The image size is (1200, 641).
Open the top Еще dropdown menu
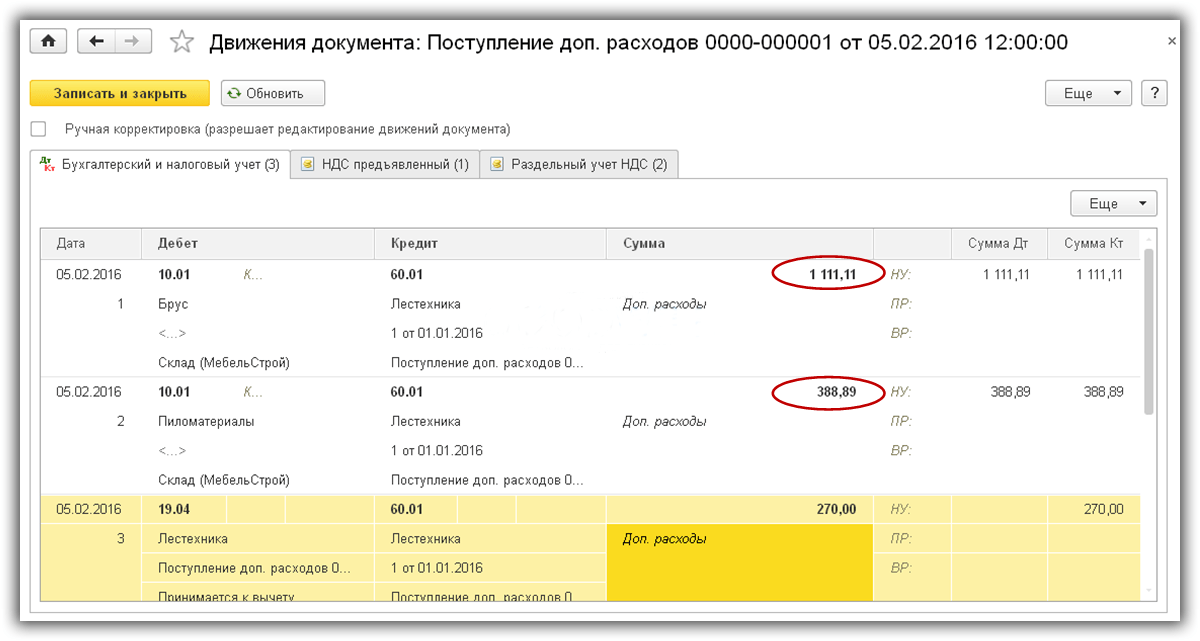click(x=1088, y=93)
